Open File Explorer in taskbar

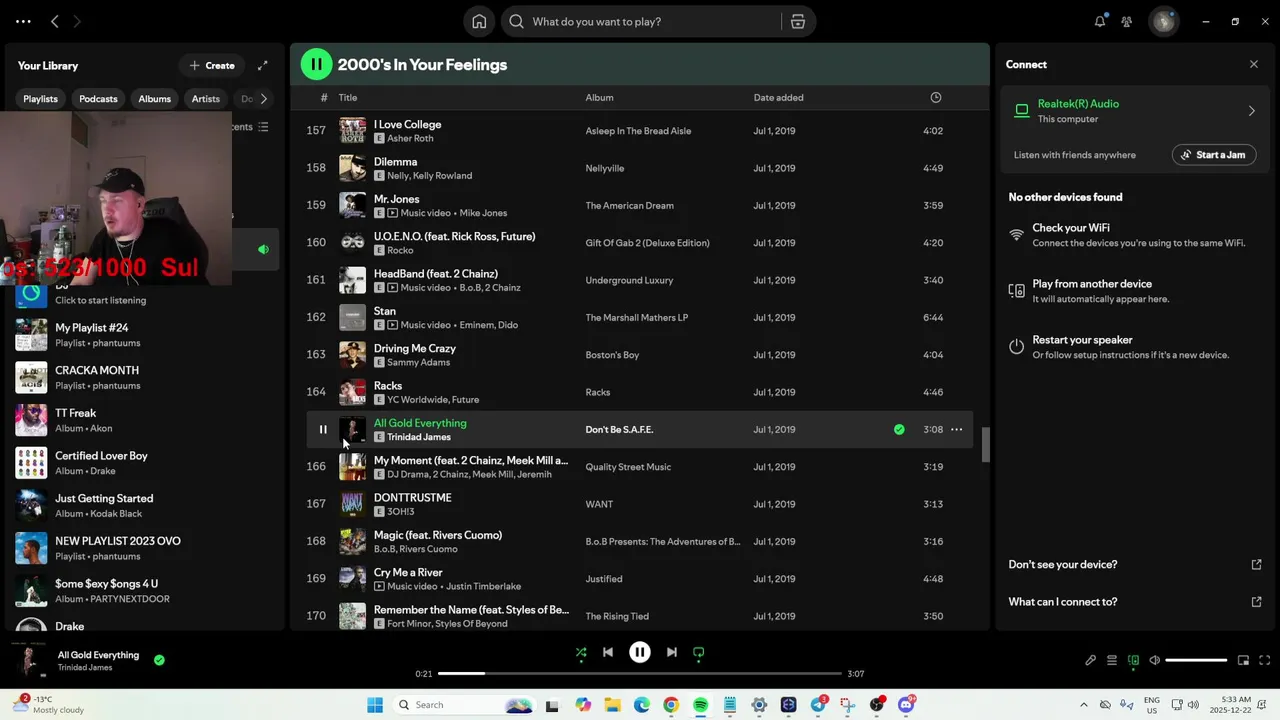(612, 705)
